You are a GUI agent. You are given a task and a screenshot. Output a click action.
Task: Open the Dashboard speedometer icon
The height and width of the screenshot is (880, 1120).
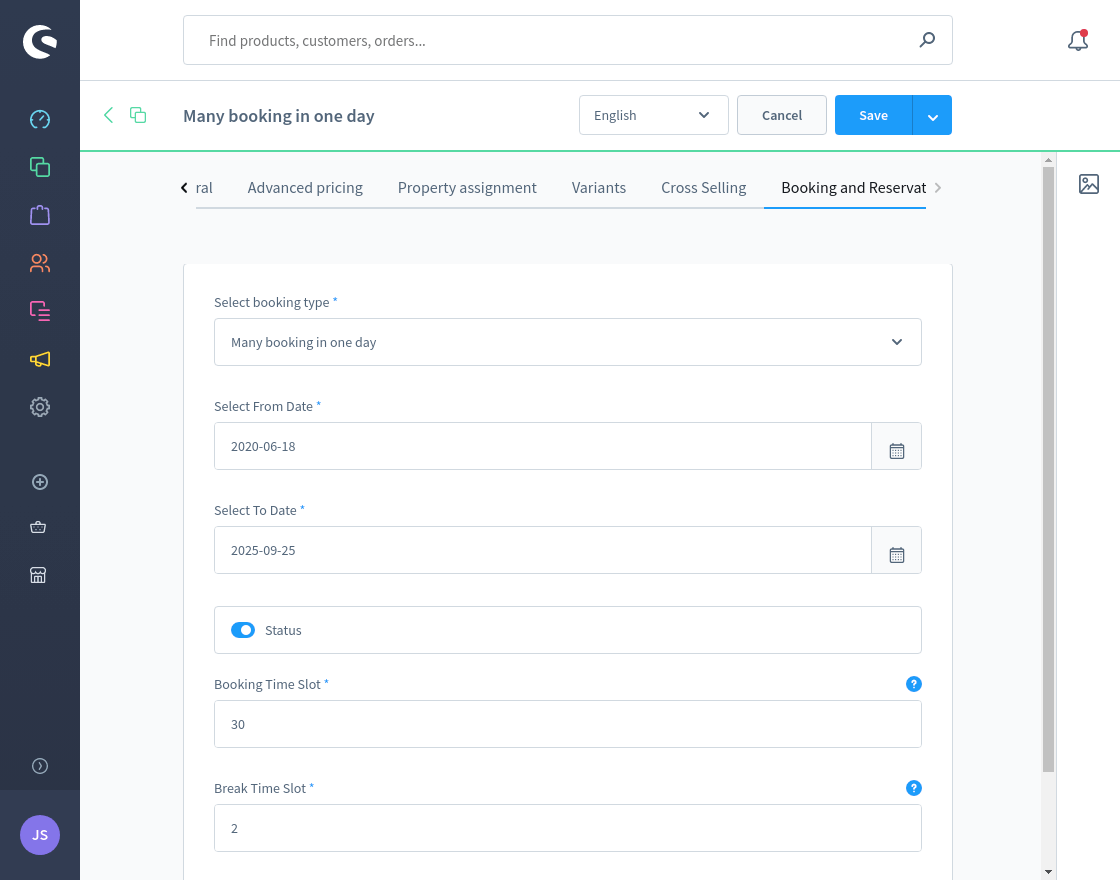pos(40,119)
